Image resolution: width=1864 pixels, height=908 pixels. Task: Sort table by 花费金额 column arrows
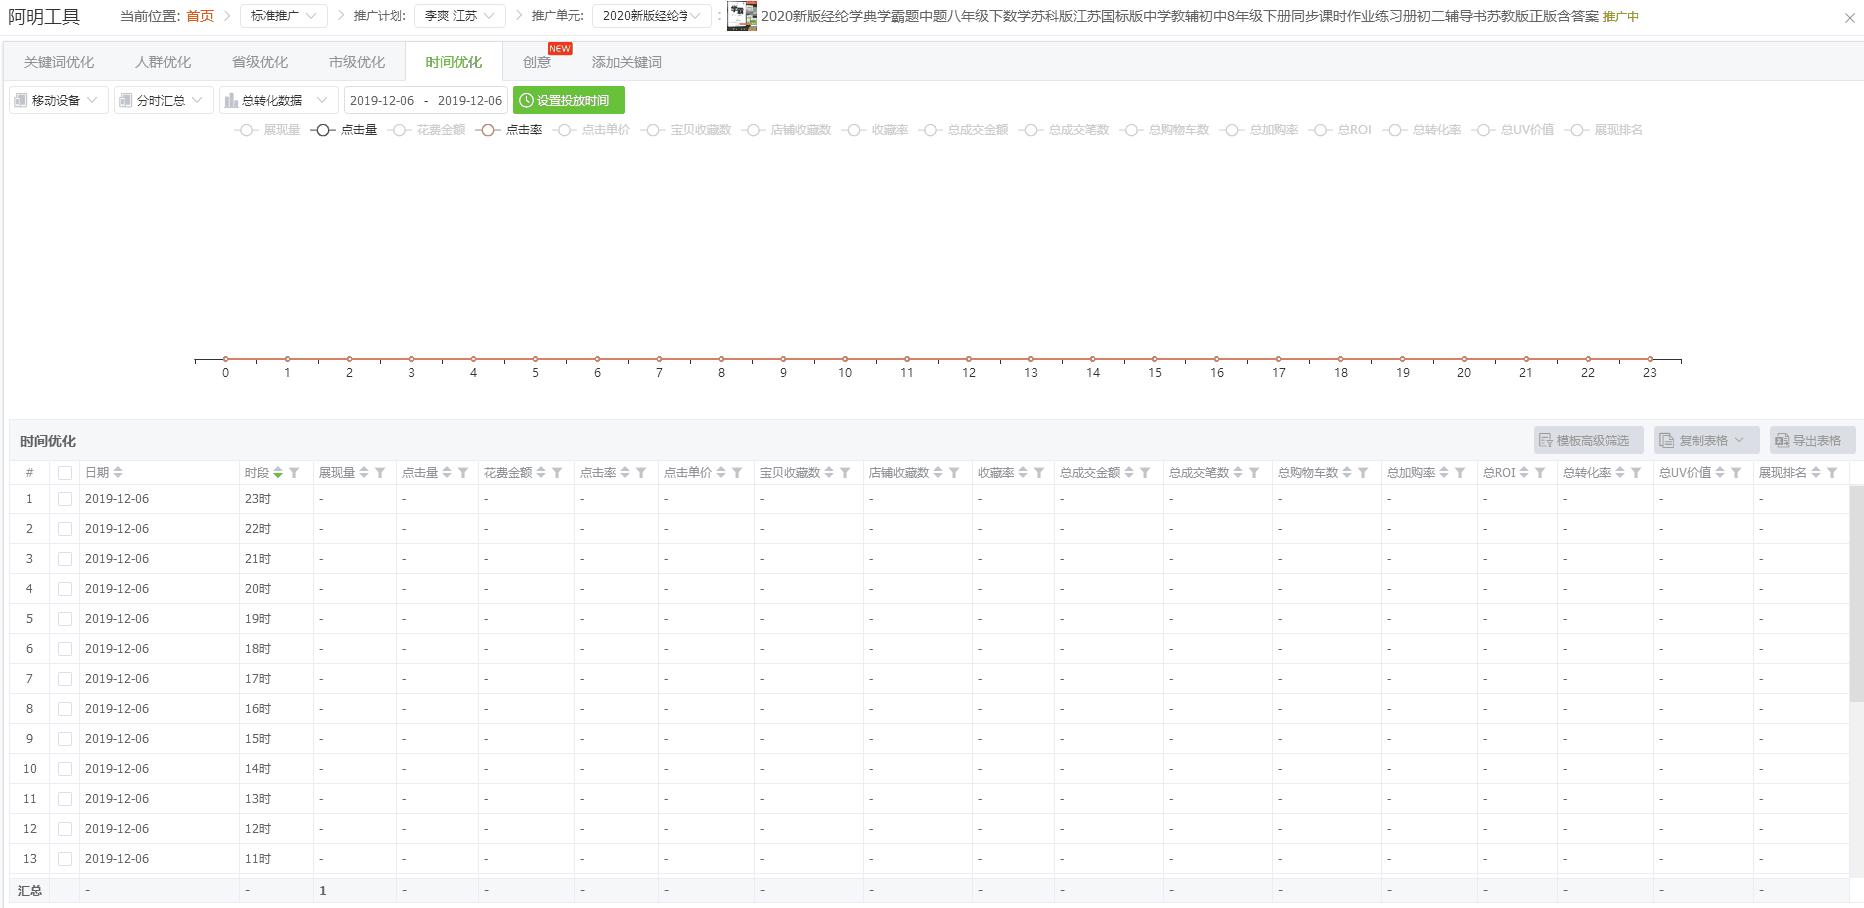(541, 473)
